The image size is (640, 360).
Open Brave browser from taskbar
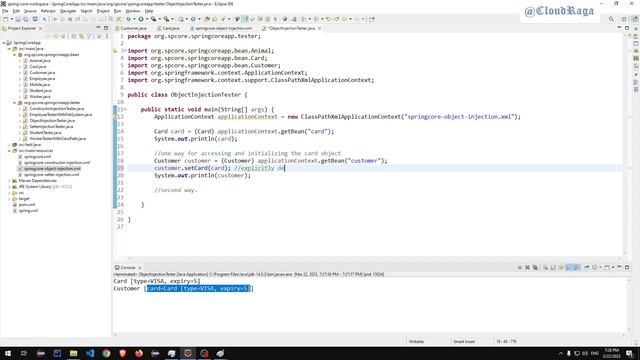click(x=122, y=353)
